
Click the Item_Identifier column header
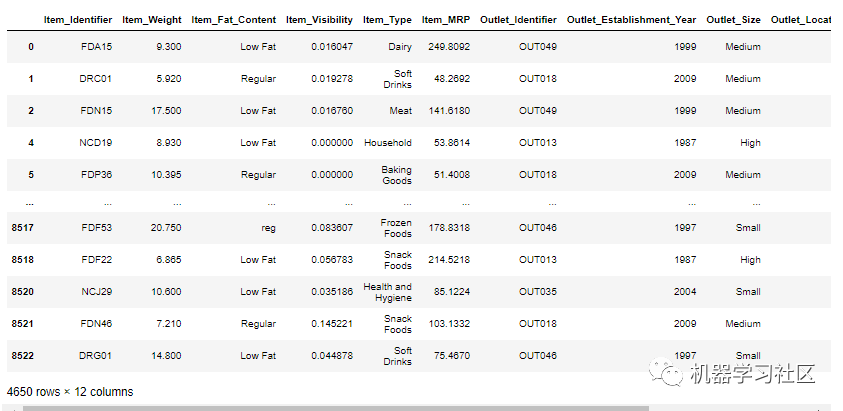click(78, 20)
